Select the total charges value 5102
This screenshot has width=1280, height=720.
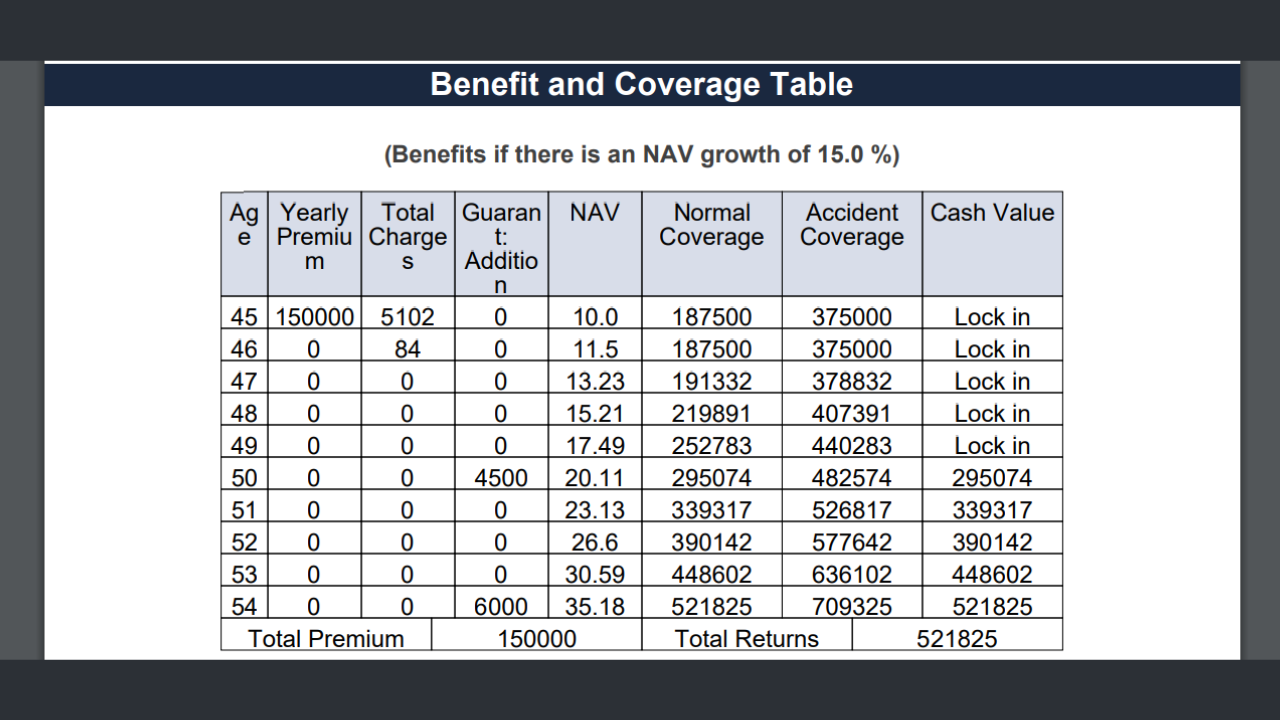(x=407, y=317)
